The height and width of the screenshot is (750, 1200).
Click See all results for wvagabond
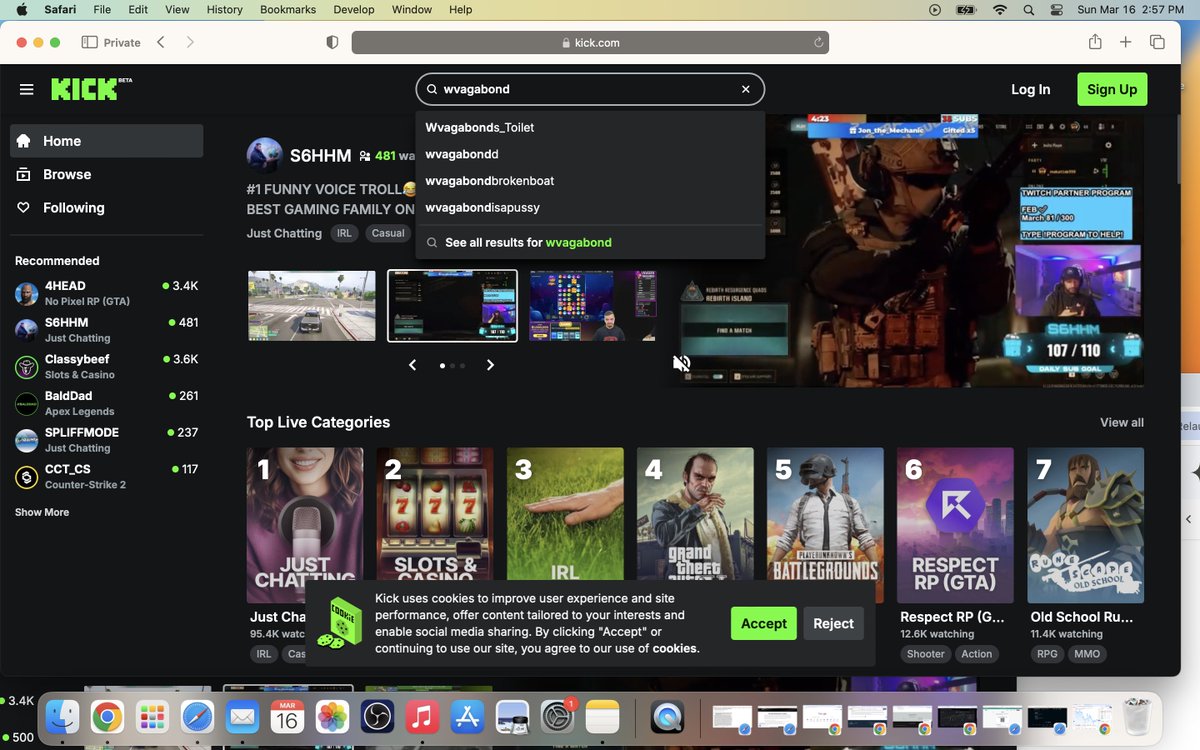click(x=590, y=242)
